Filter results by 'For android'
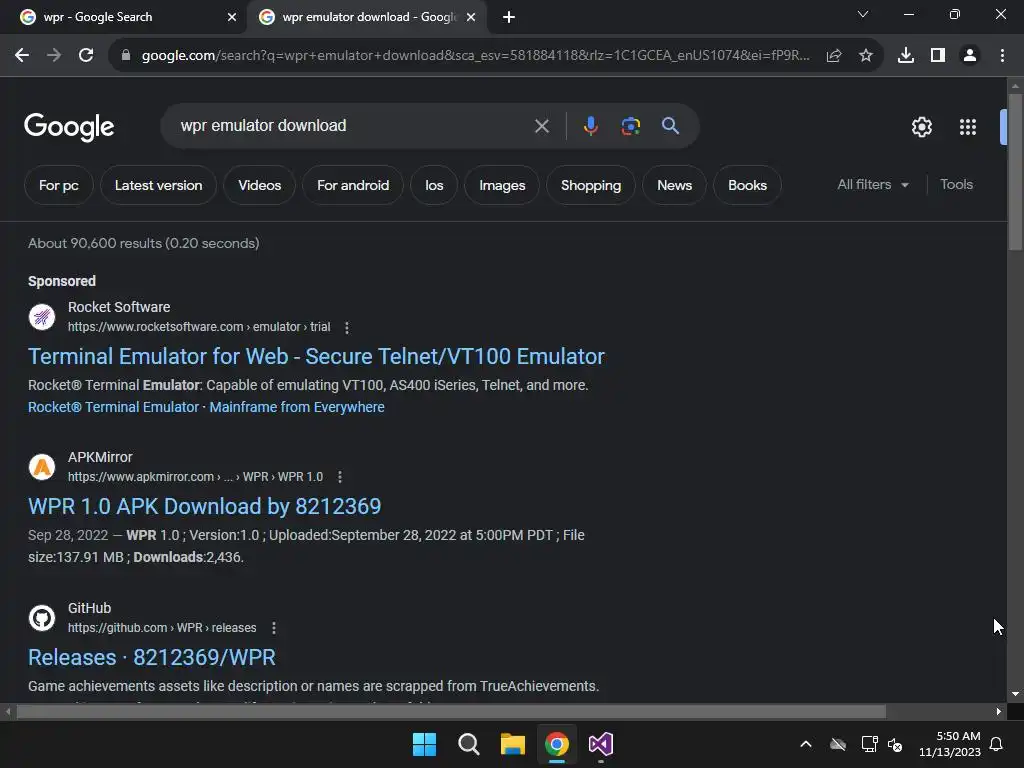 pyautogui.click(x=353, y=185)
